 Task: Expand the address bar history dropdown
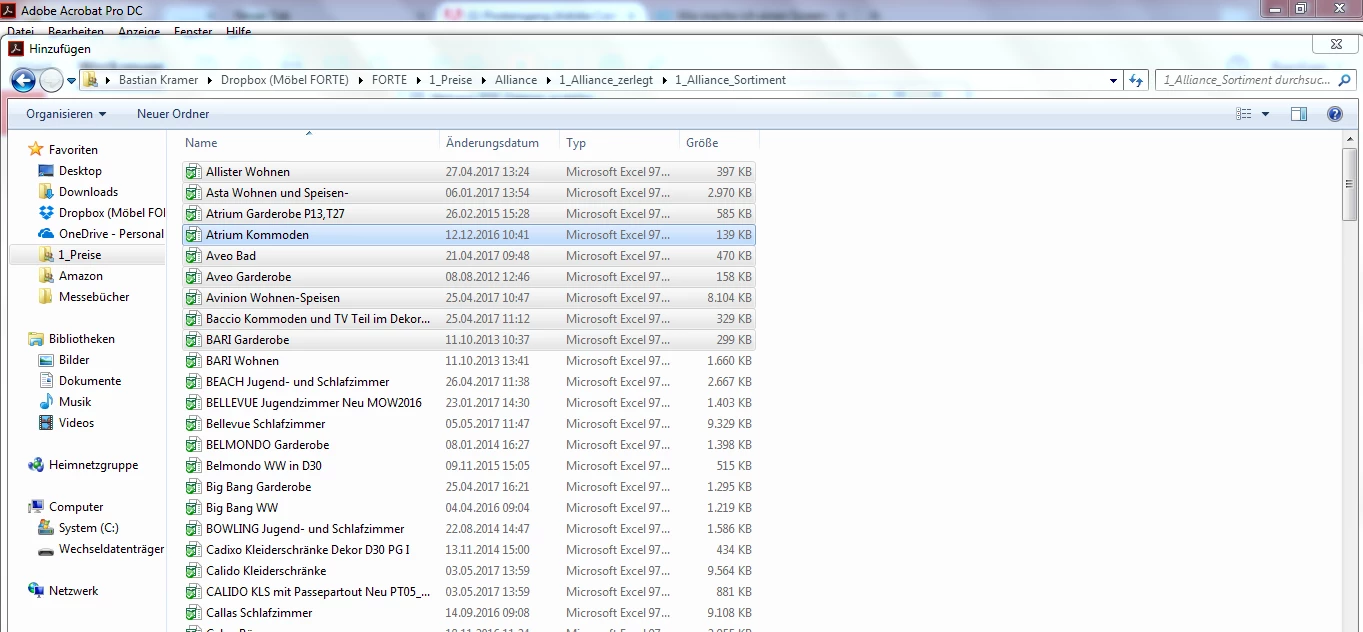coord(1114,80)
